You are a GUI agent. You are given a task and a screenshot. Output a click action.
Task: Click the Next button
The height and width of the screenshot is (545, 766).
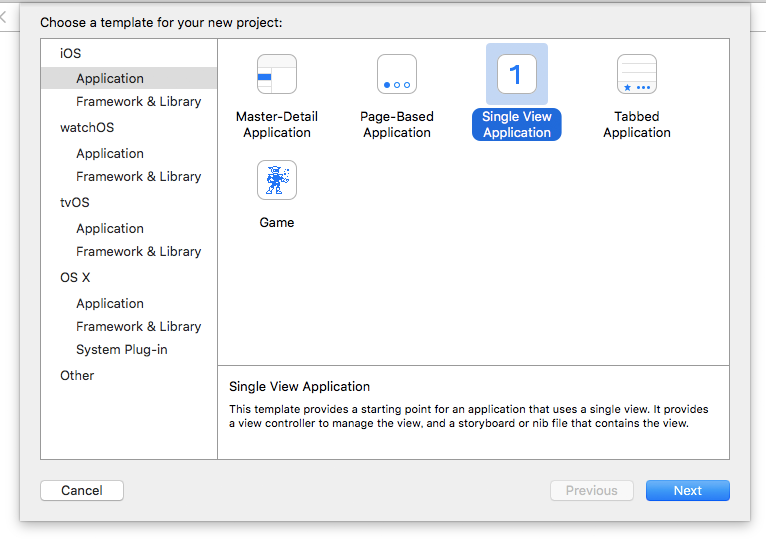pyautogui.click(x=688, y=490)
